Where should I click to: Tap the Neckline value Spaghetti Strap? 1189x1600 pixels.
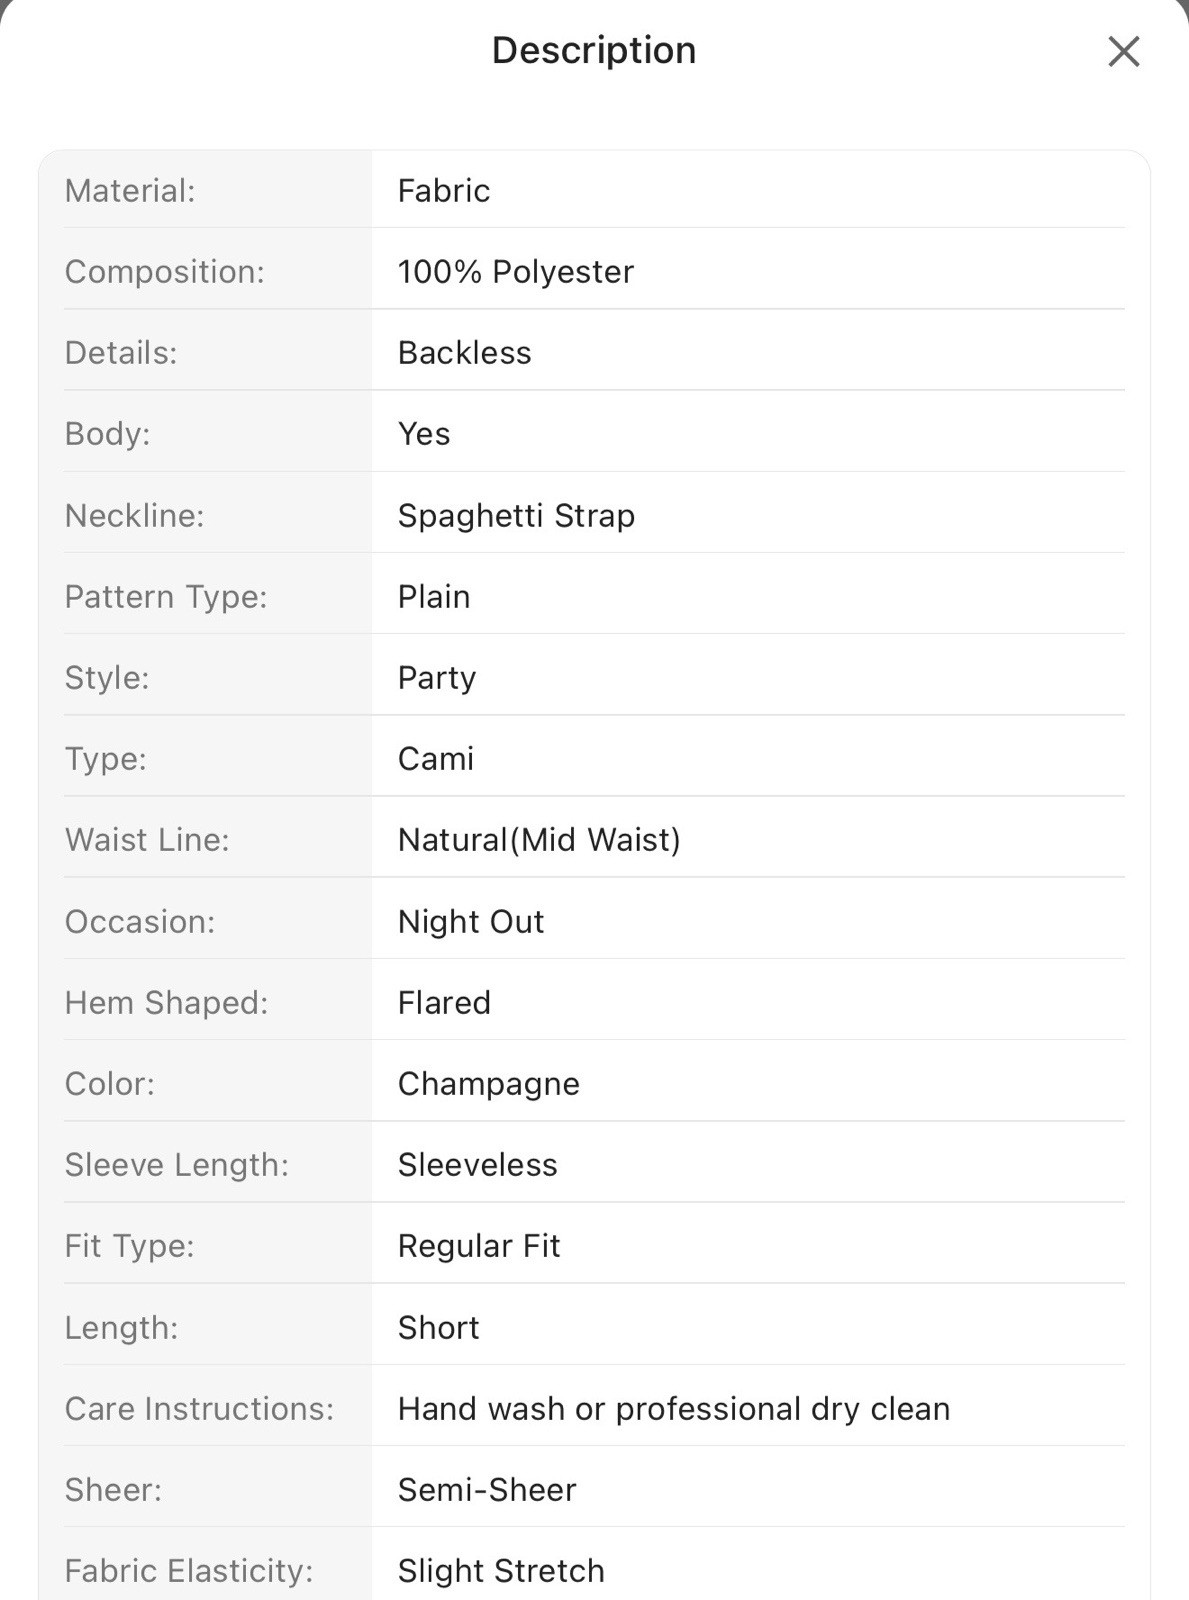click(516, 515)
